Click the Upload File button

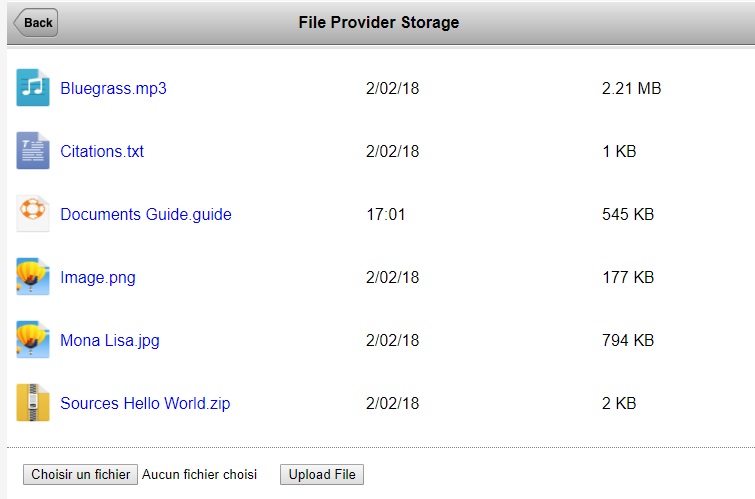322,474
